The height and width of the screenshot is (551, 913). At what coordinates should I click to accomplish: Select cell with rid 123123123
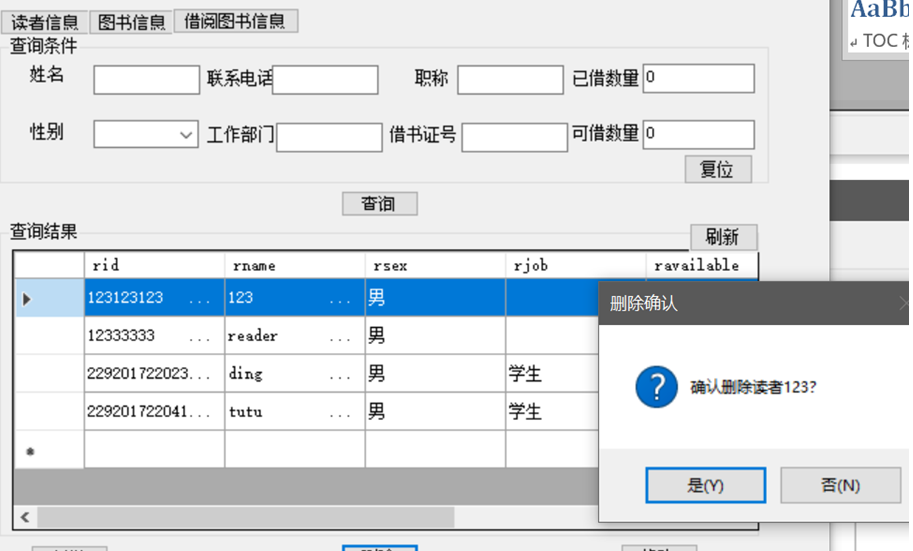(x=154, y=298)
